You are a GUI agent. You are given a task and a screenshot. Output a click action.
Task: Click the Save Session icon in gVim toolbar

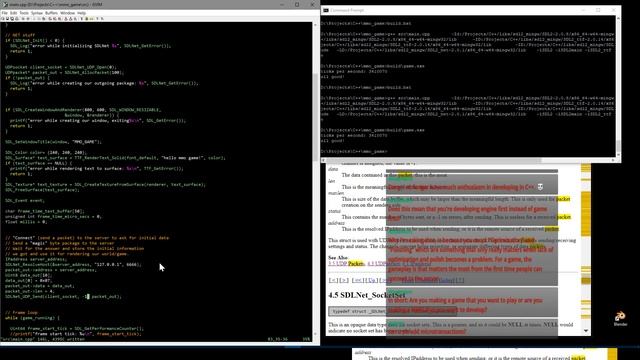click(x=70, y=19)
